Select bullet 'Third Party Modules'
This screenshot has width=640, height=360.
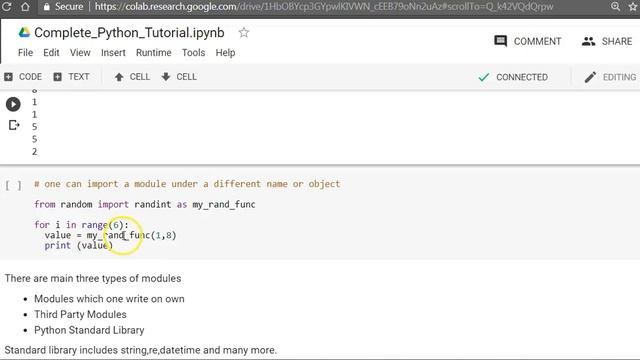point(80,314)
